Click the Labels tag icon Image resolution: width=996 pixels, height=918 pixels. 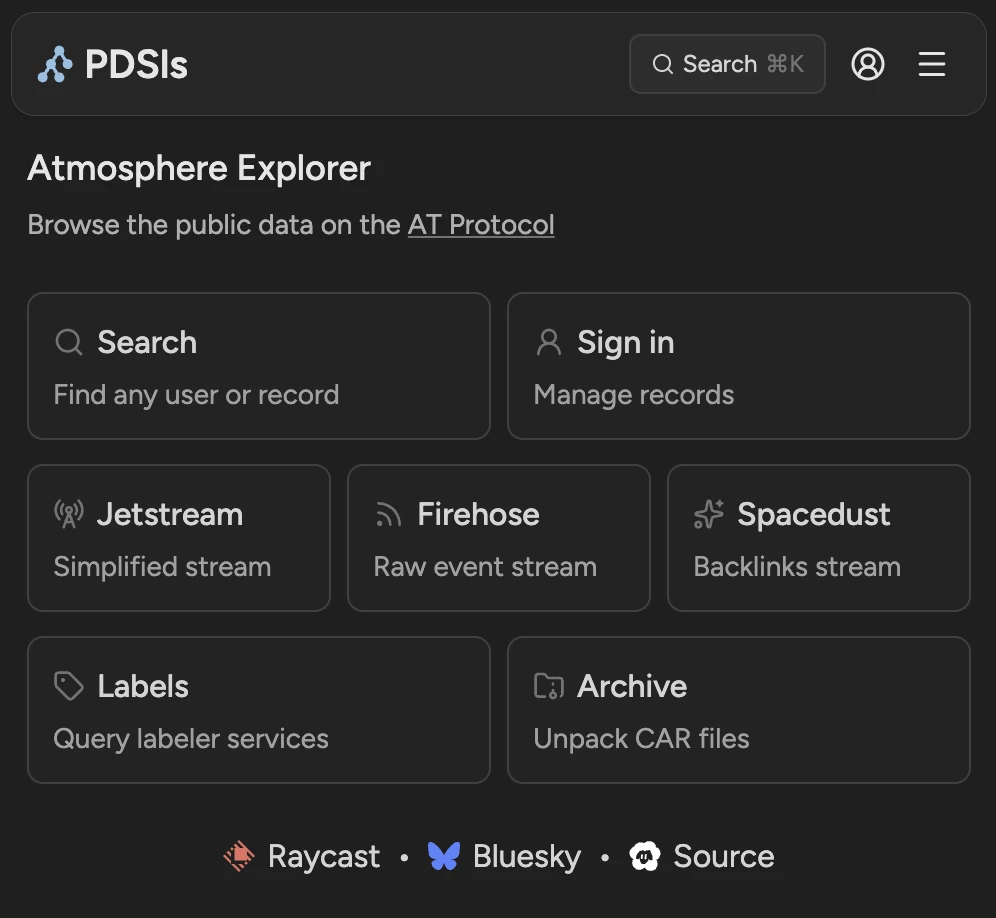click(69, 687)
